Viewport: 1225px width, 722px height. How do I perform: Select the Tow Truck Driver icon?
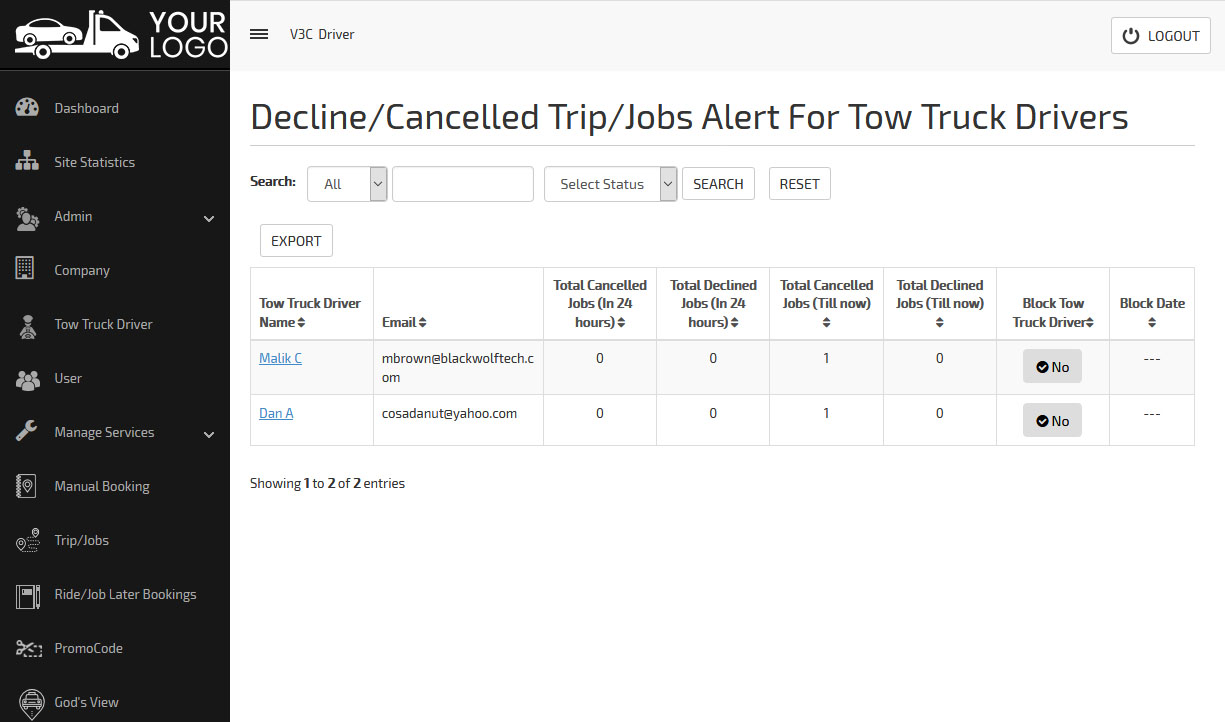pos(27,325)
